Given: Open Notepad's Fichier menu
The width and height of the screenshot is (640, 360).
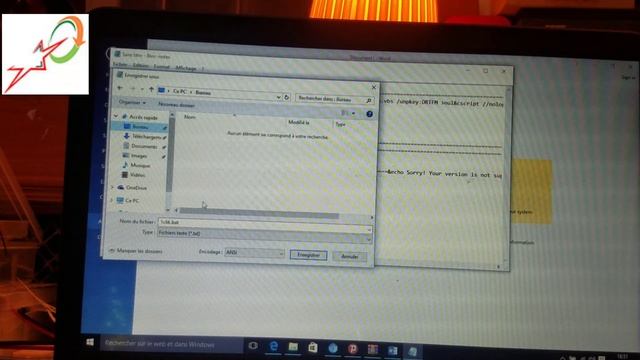Looking at the screenshot, I should (x=120, y=64).
